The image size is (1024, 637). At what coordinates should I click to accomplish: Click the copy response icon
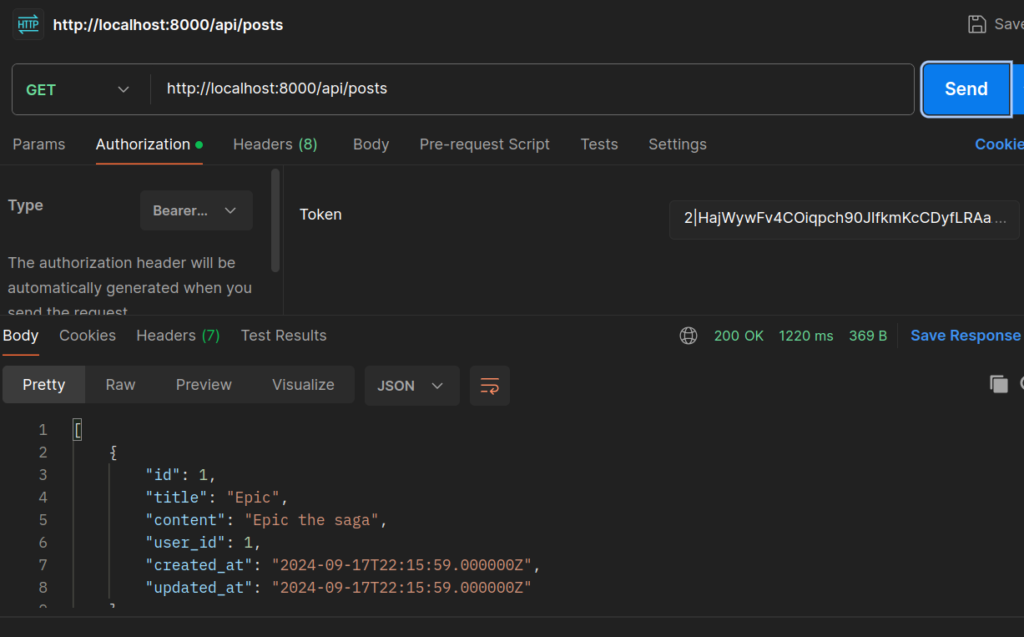[x=998, y=384]
